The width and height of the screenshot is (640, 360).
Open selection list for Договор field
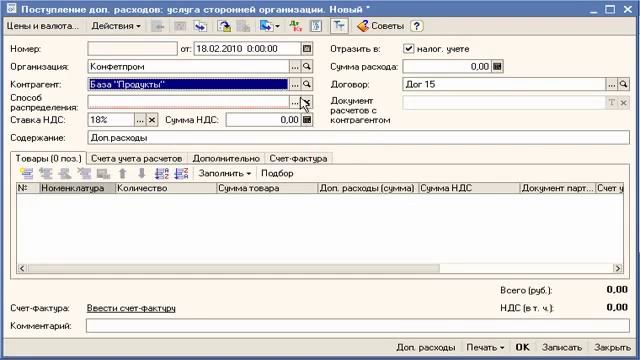coord(611,84)
